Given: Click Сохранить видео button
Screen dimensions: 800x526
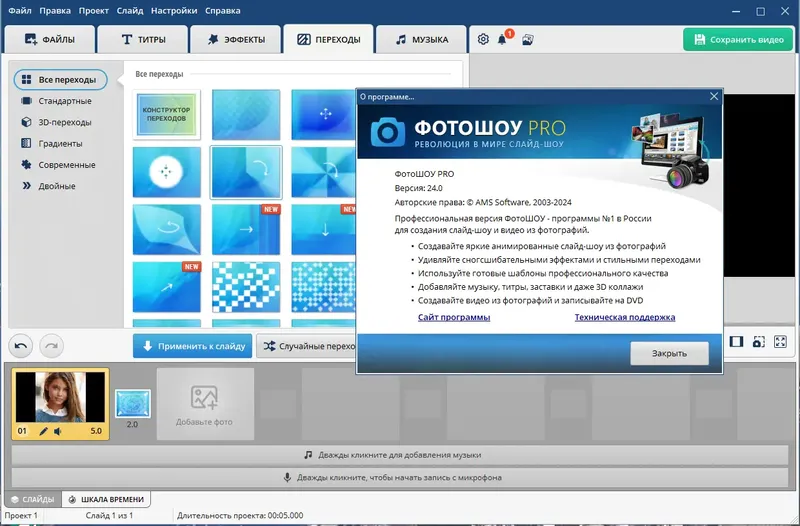Looking at the screenshot, I should pyautogui.click(x=738, y=39).
